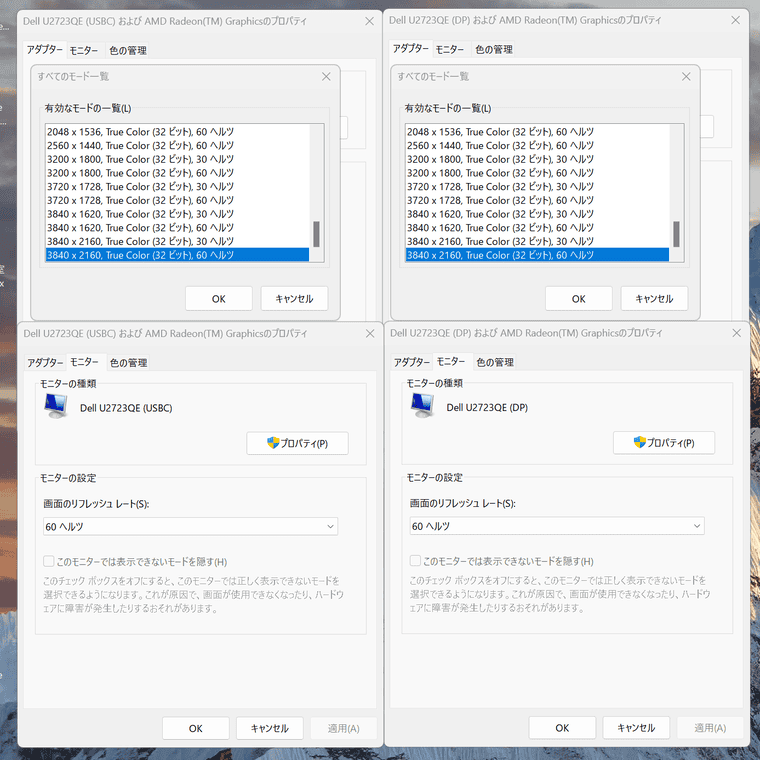Select 3200 x 1800 60 ヘルツ in DP list
The width and height of the screenshot is (760, 760).
(538, 173)
